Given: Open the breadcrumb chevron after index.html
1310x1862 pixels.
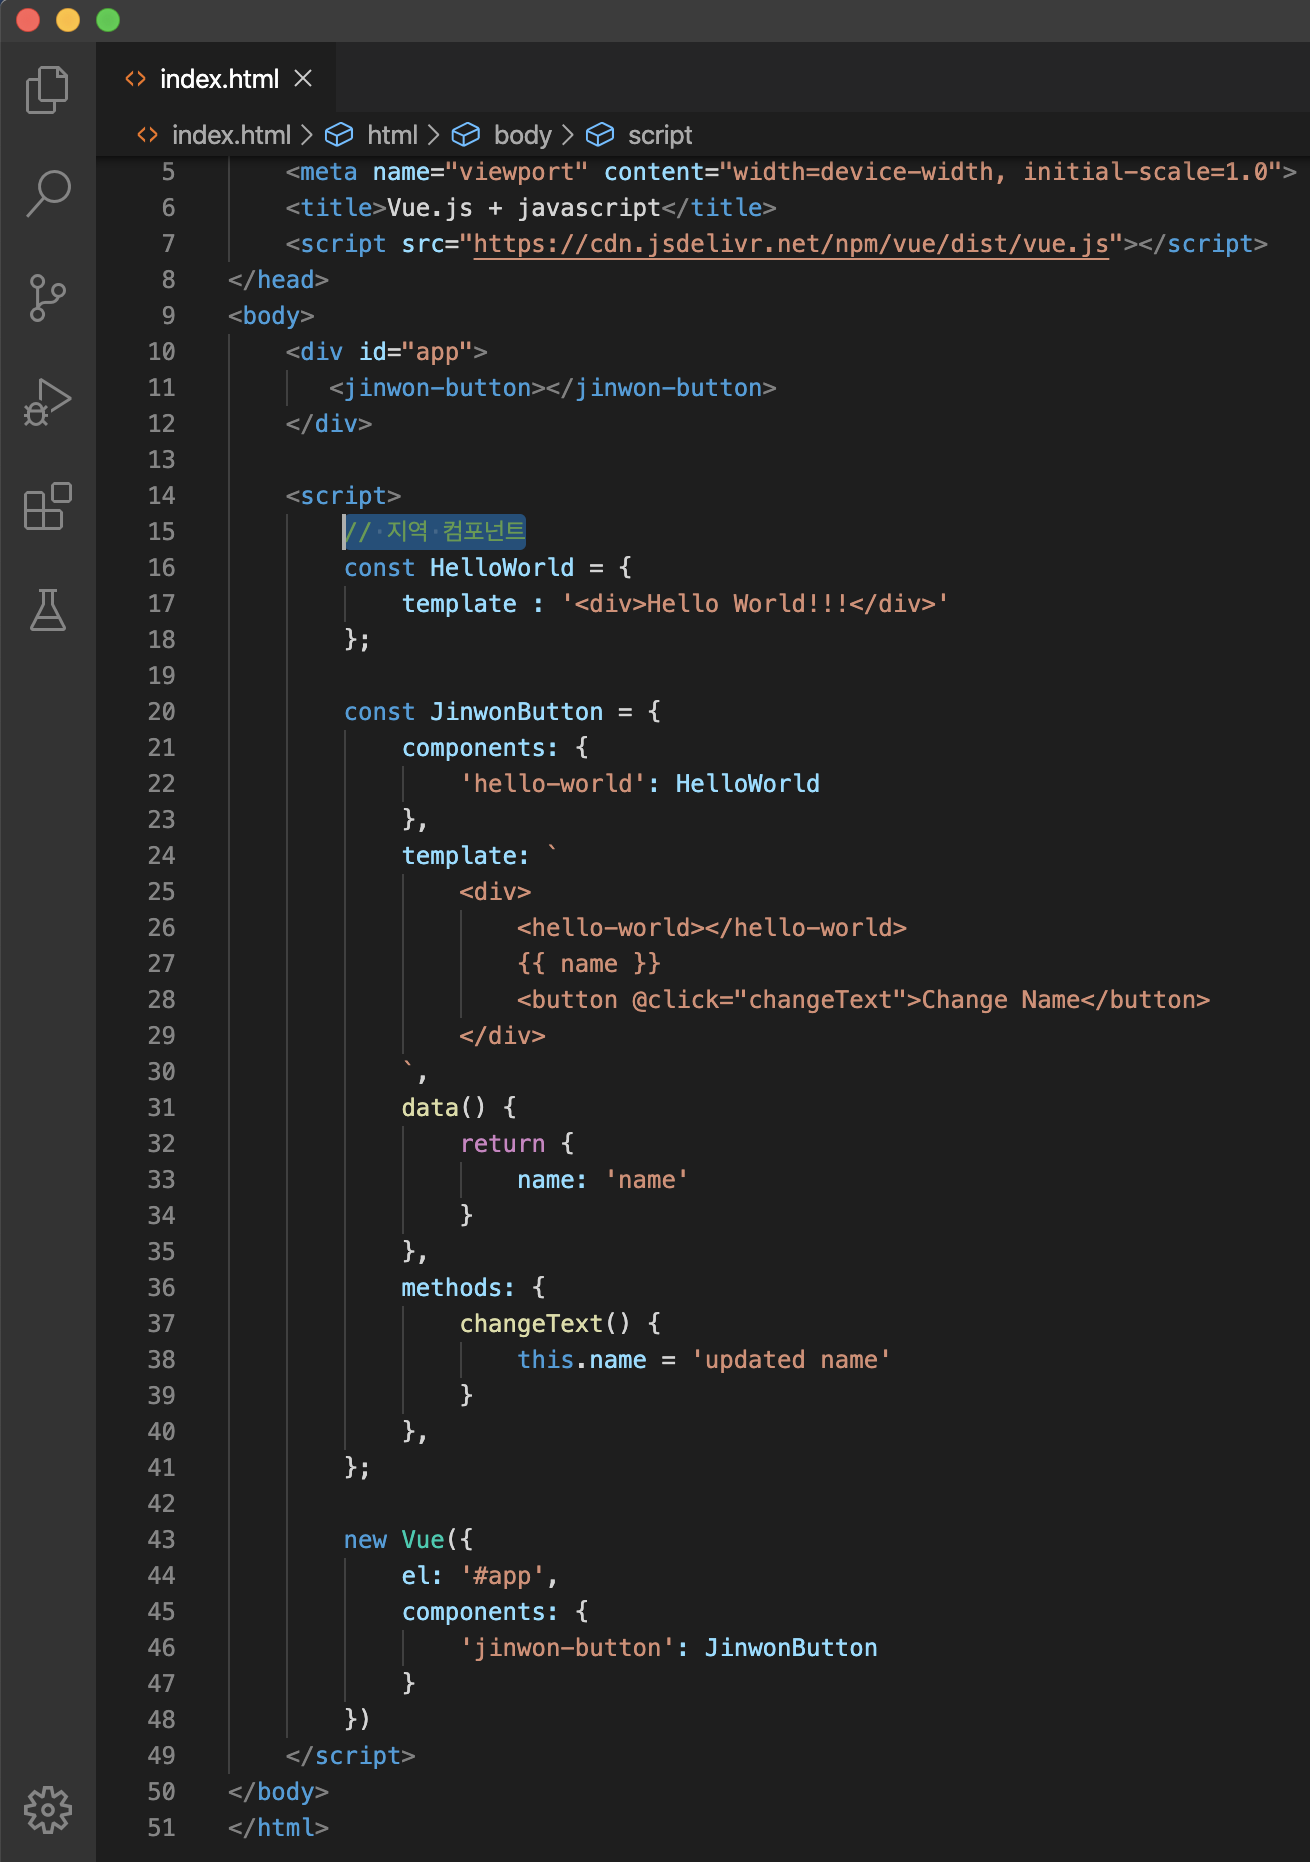Looking at the screenshot, I should tap(307, 135).
